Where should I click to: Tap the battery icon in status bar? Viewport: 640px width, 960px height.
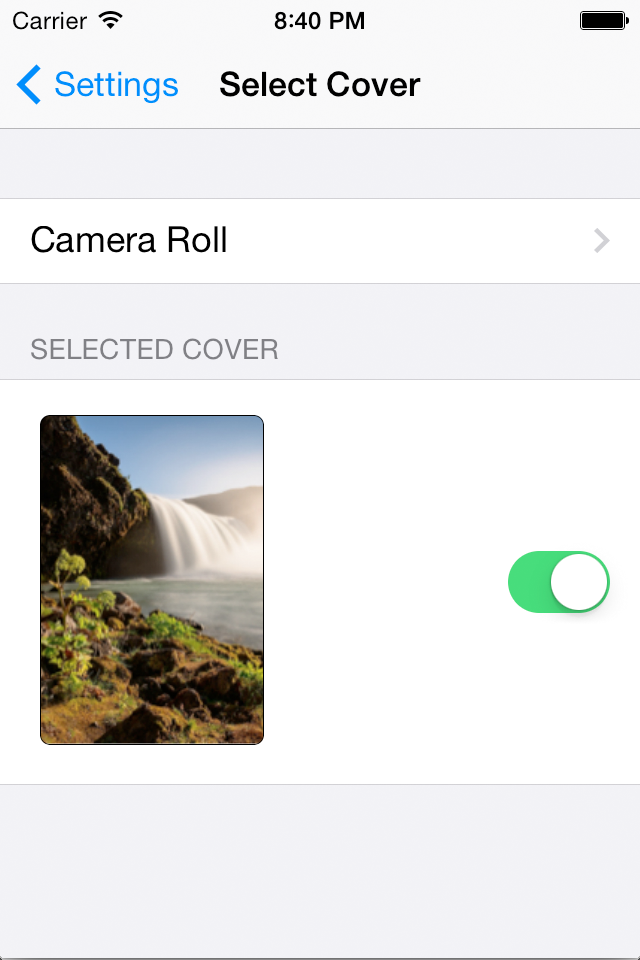(x=602, y=20)
